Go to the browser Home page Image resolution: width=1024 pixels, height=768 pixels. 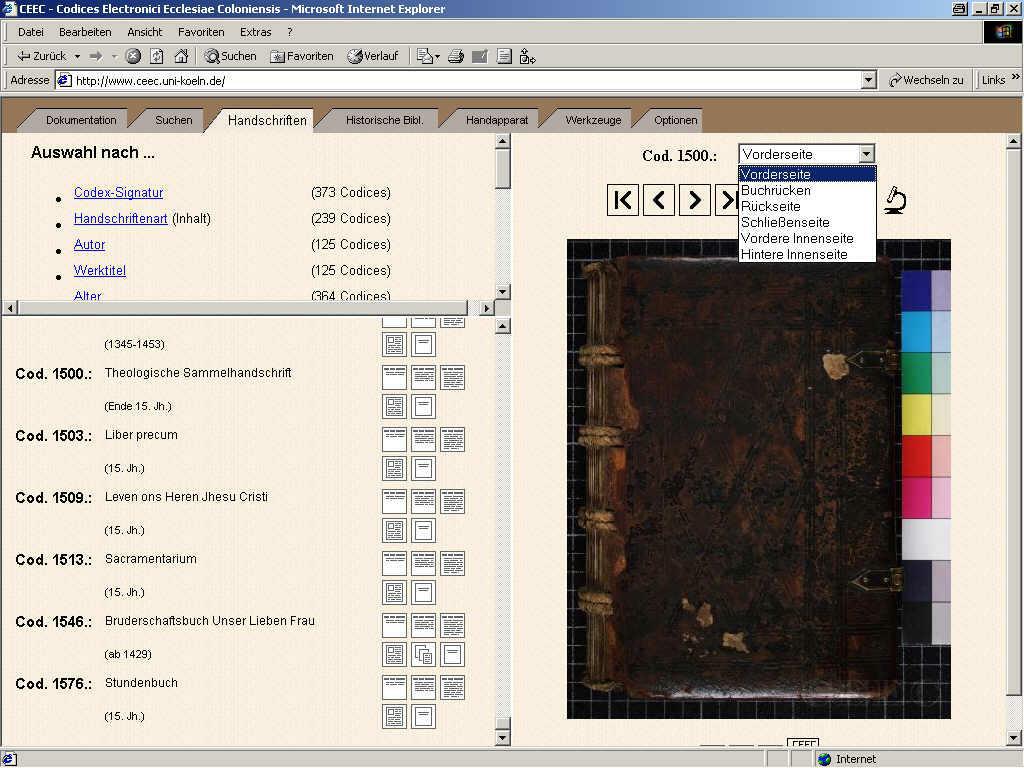[181, 56]
